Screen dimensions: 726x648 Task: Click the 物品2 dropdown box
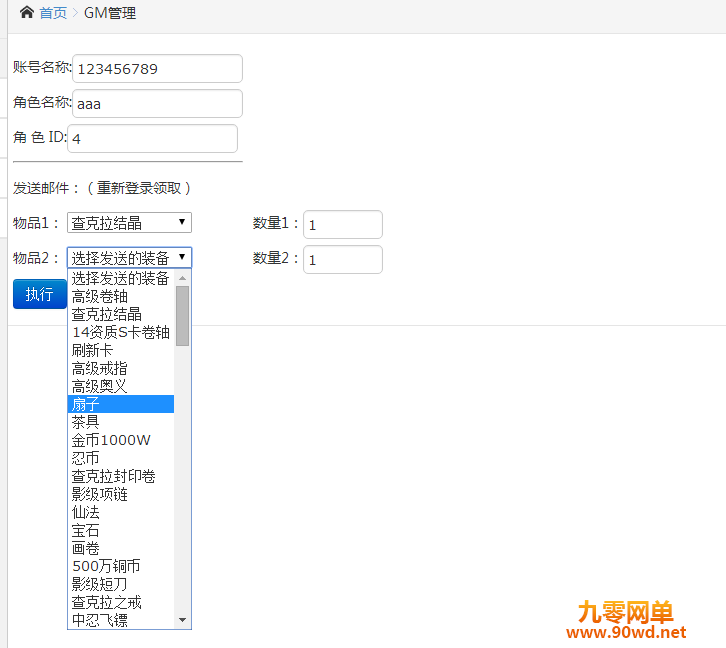pos(129,257)
